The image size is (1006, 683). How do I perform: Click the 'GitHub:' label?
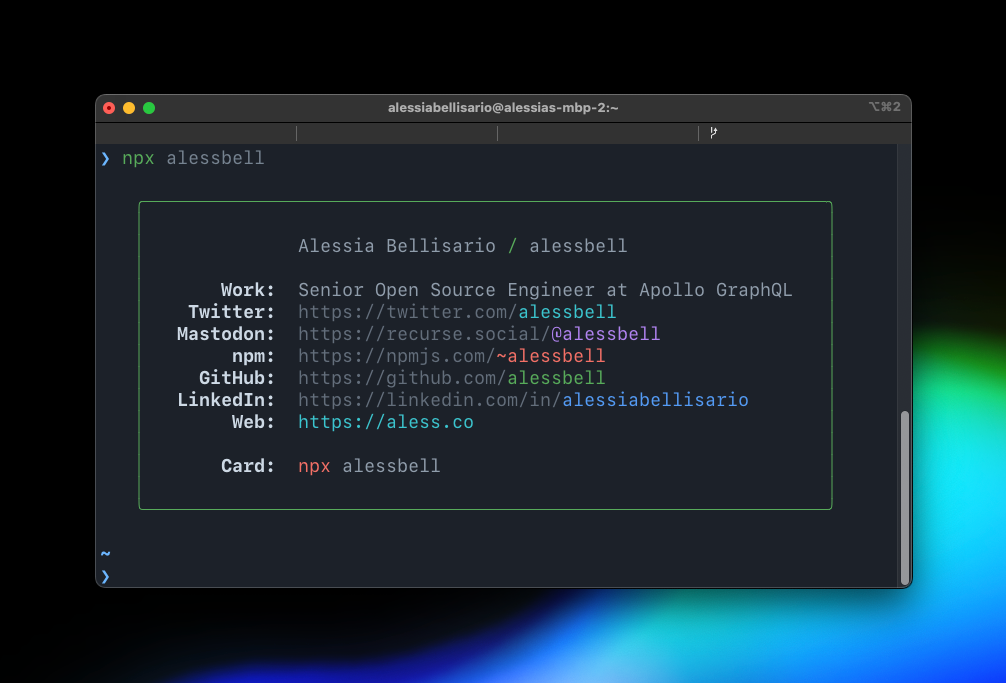click(x=237, y=378)
